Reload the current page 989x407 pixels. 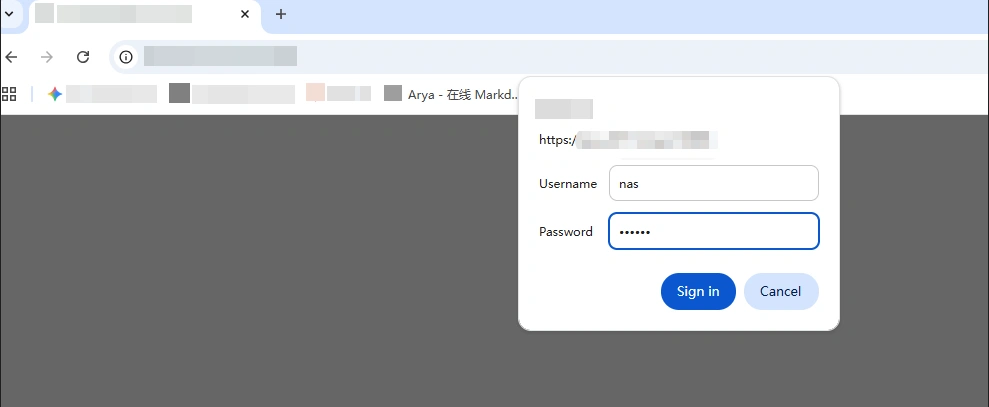[x=83, y=57]
